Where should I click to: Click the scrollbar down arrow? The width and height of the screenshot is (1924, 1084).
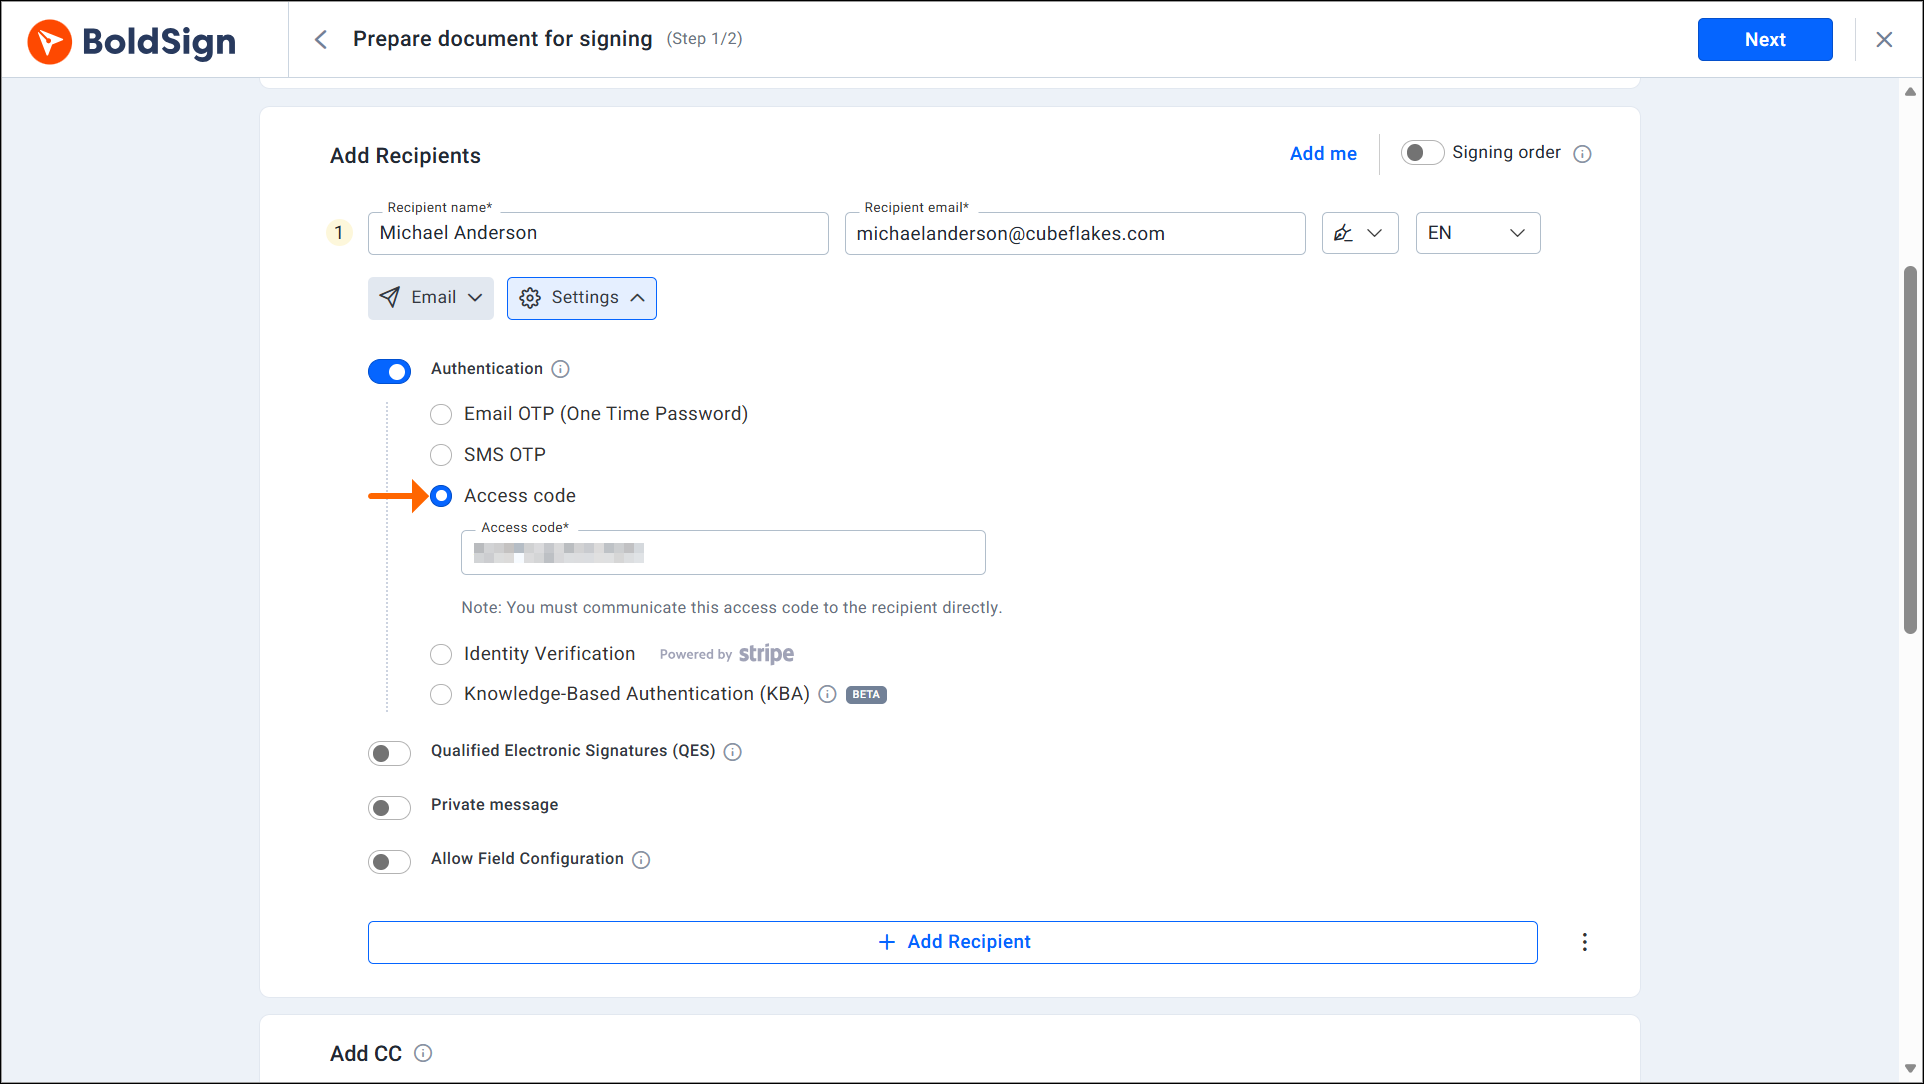pyautogui.click(x=1910, y=1068)
